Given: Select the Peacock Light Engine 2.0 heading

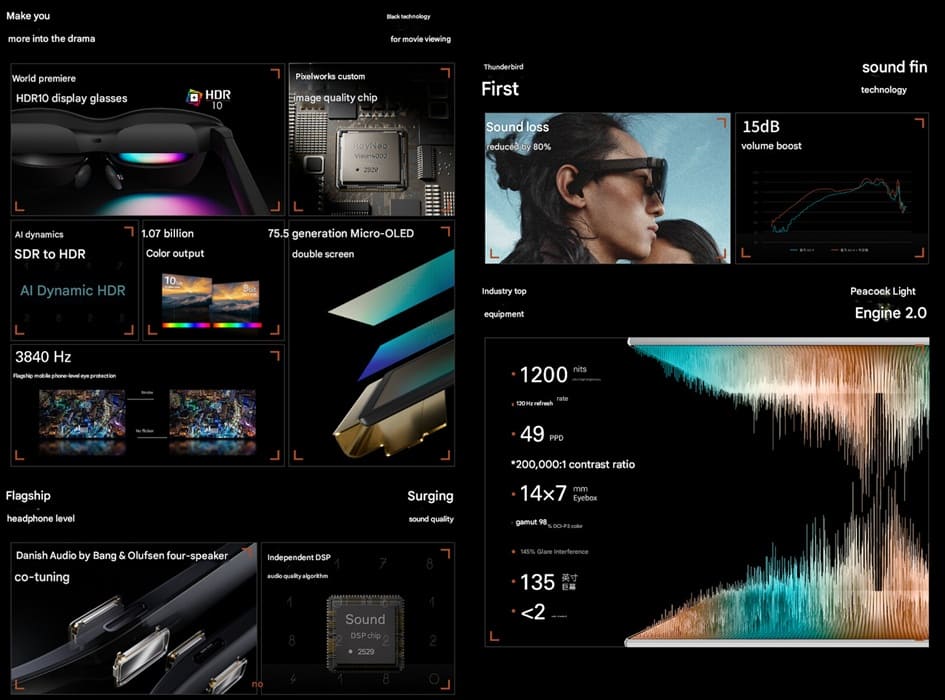Looking at the screenshot, I should click(889, 313).
